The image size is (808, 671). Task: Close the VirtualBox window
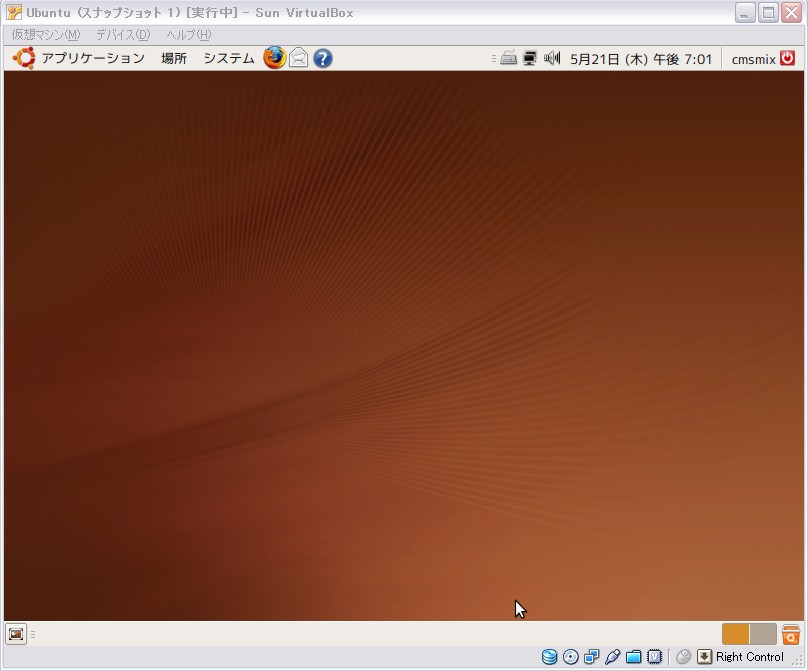[x=792, y=13]
